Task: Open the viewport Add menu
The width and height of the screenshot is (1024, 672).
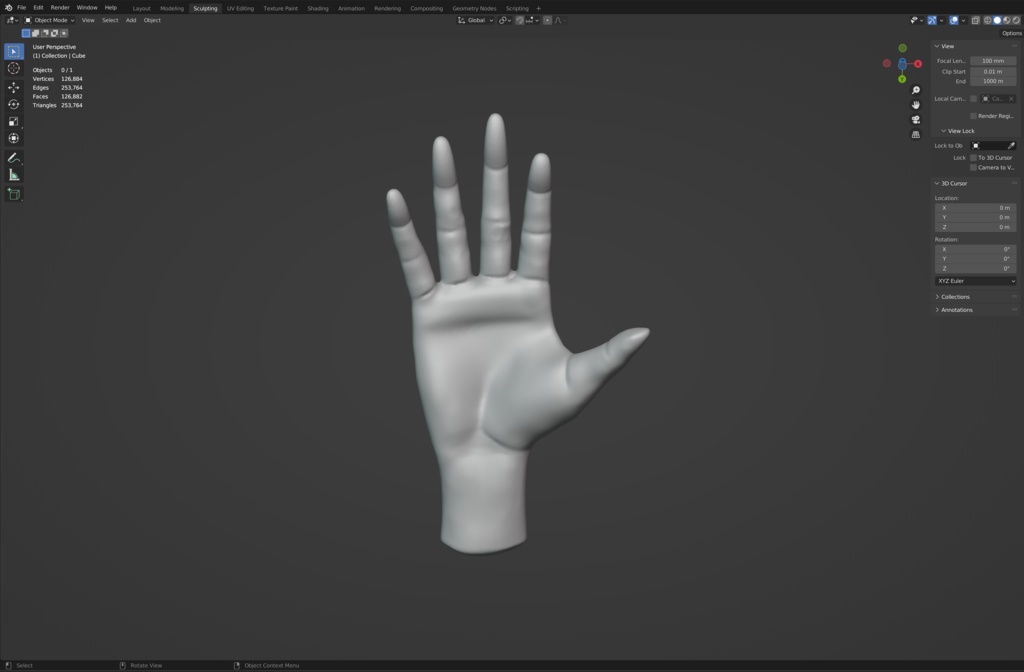Action: pyautogui.click(x=131, y=20)
